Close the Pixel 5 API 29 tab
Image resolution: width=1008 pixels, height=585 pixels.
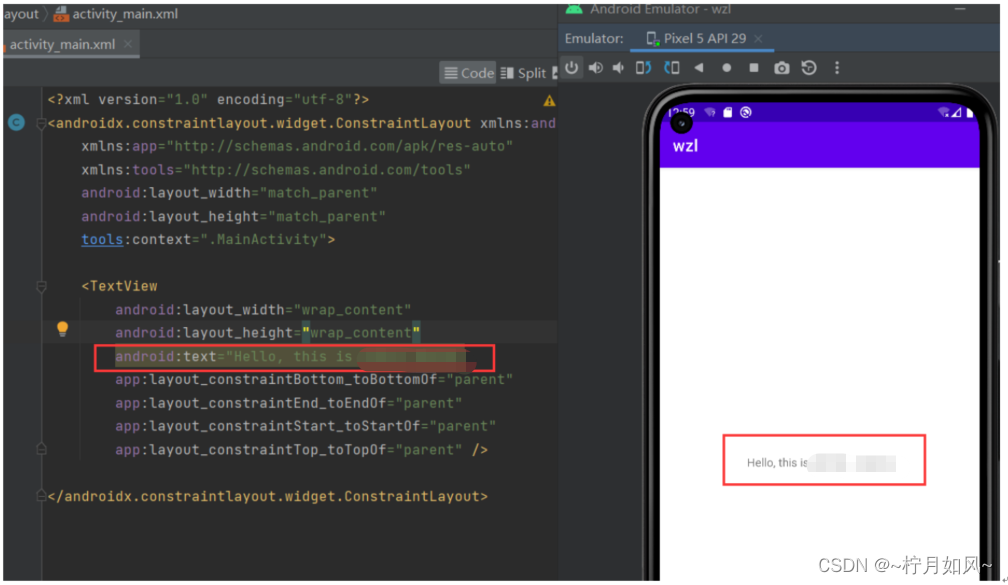759,39
